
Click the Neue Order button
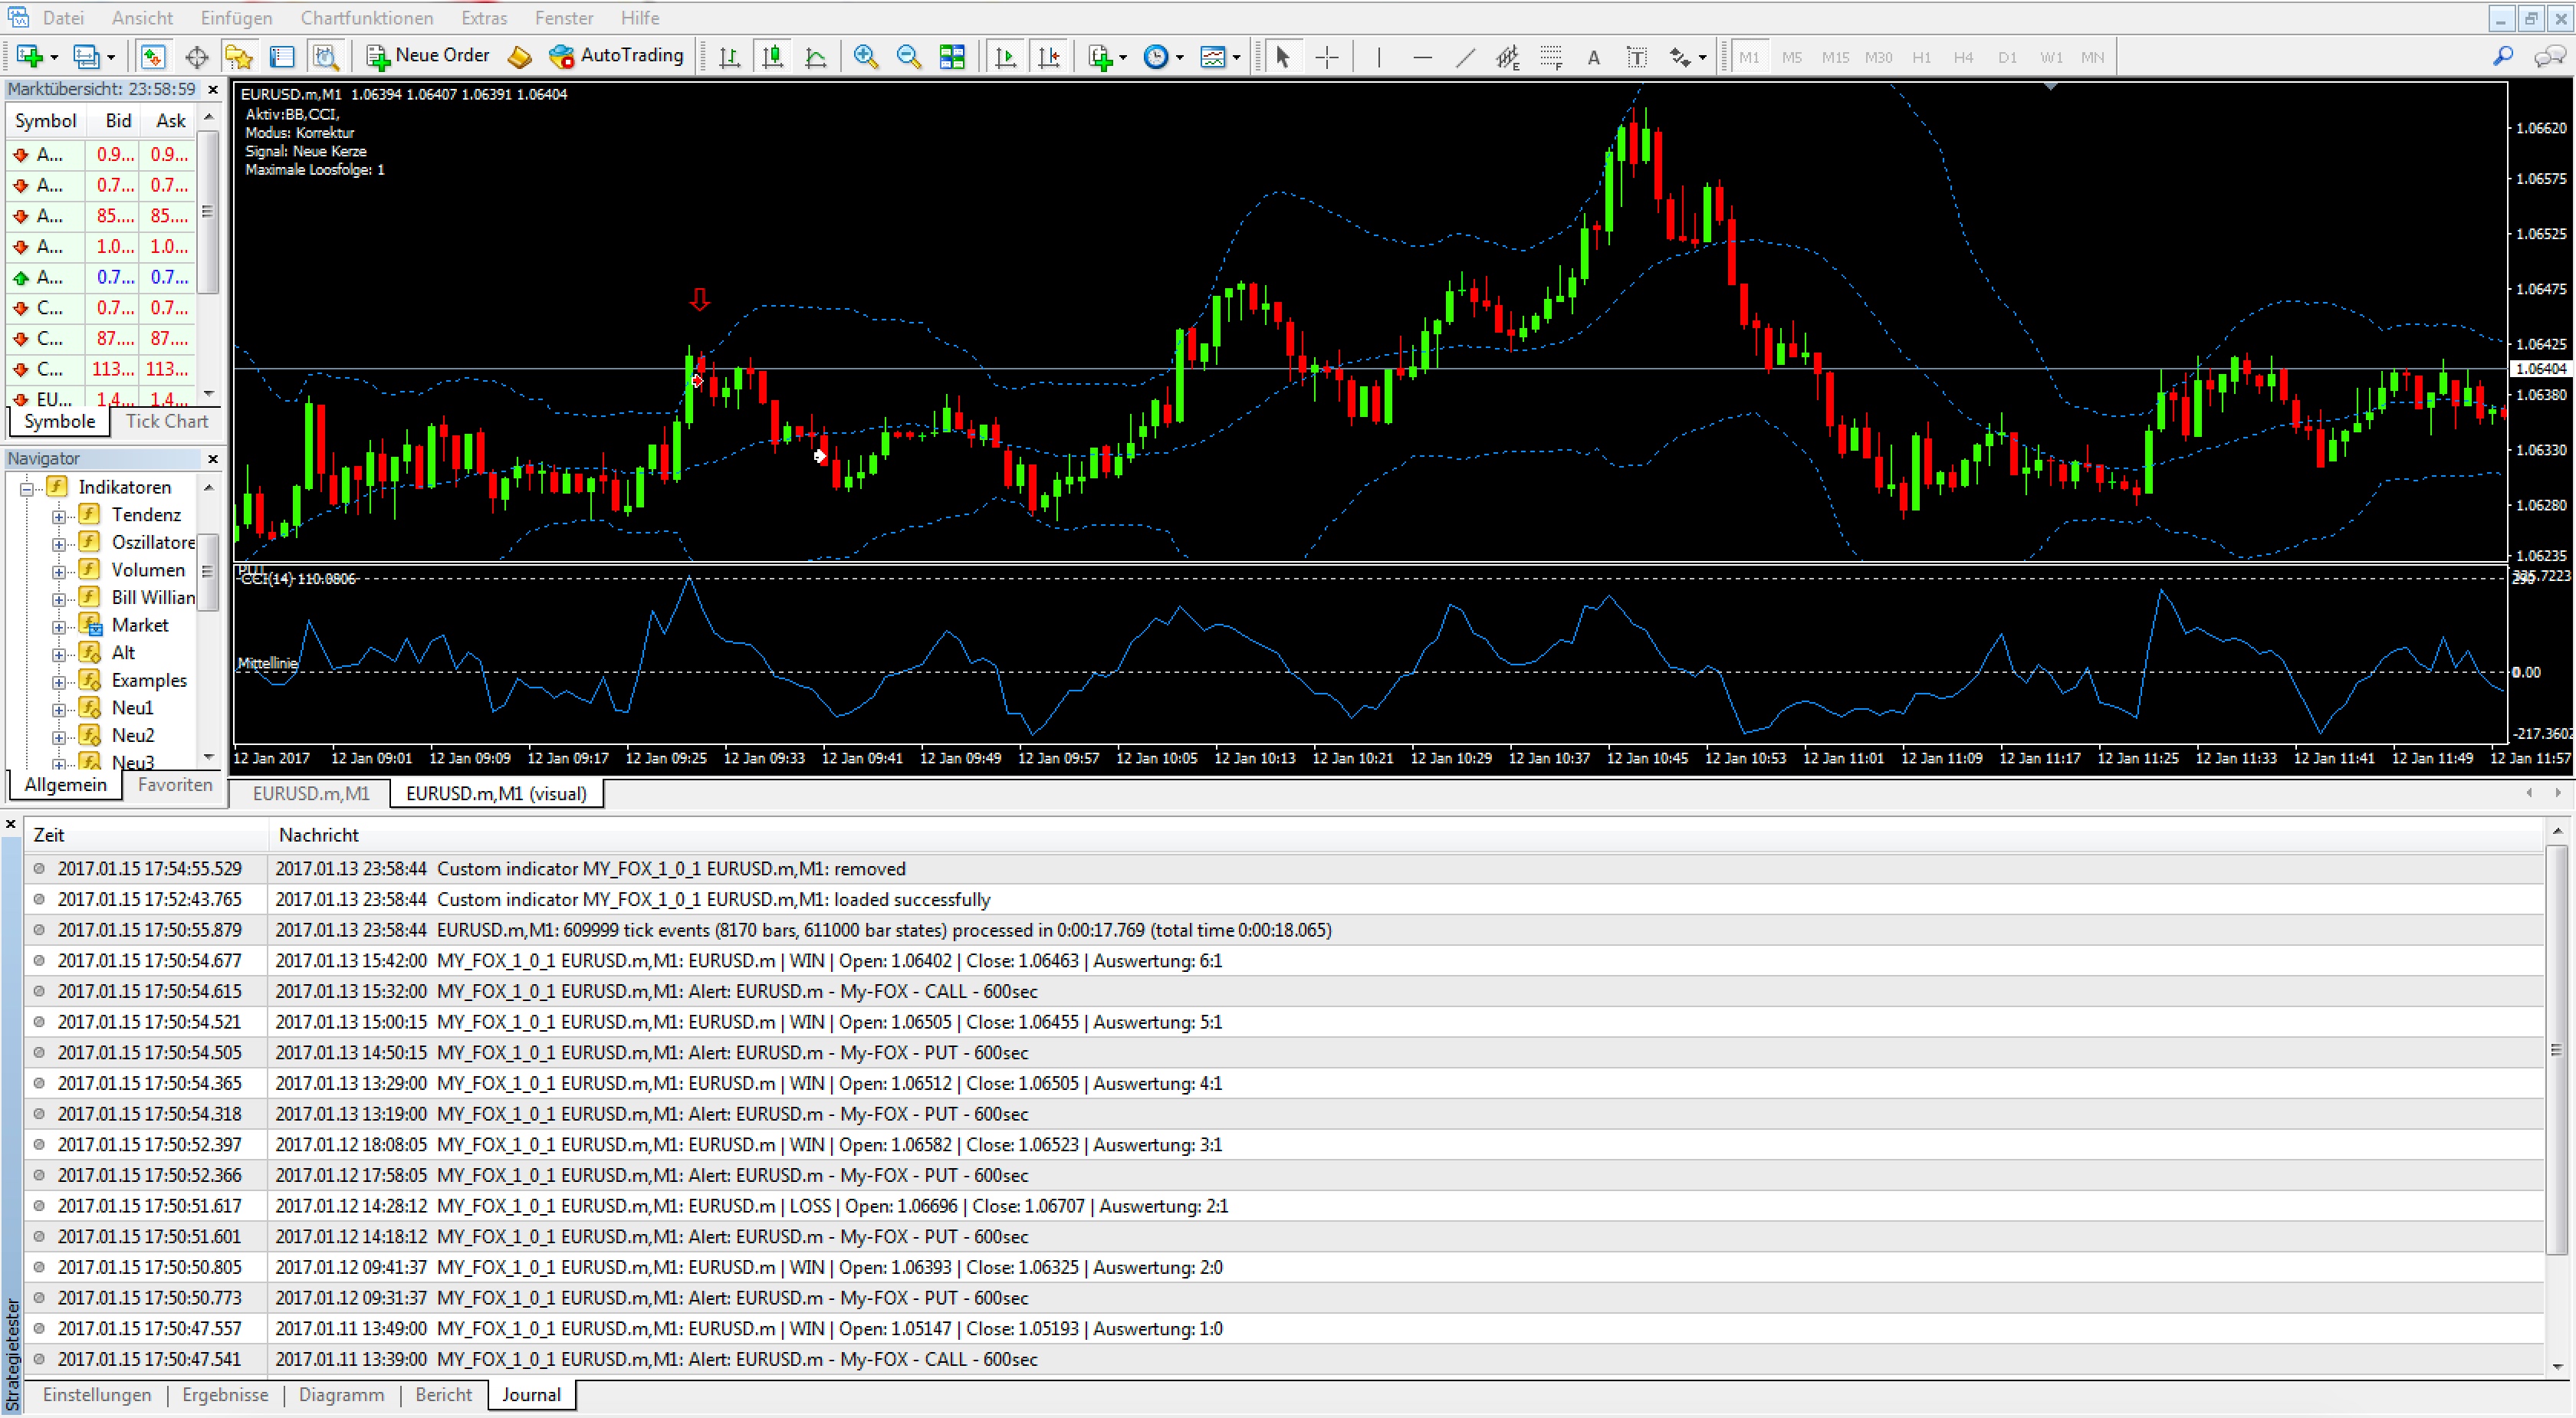pos(428,56)
